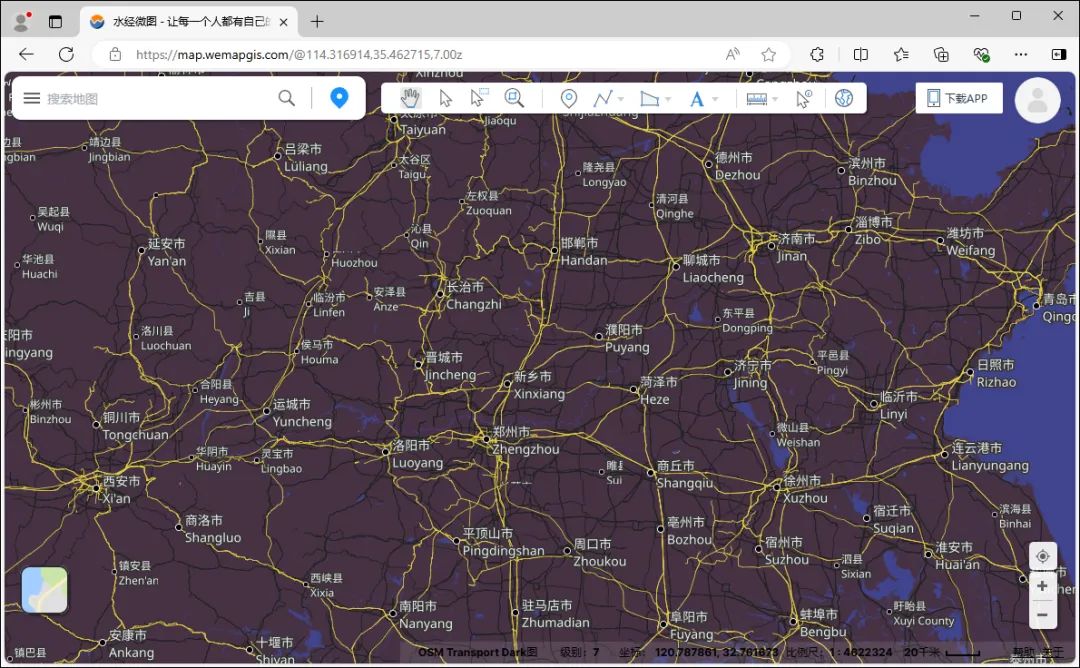Select the polygon drawing tool
The image size is (1080, 668).
pyautogui.click(x=649, y=98)
